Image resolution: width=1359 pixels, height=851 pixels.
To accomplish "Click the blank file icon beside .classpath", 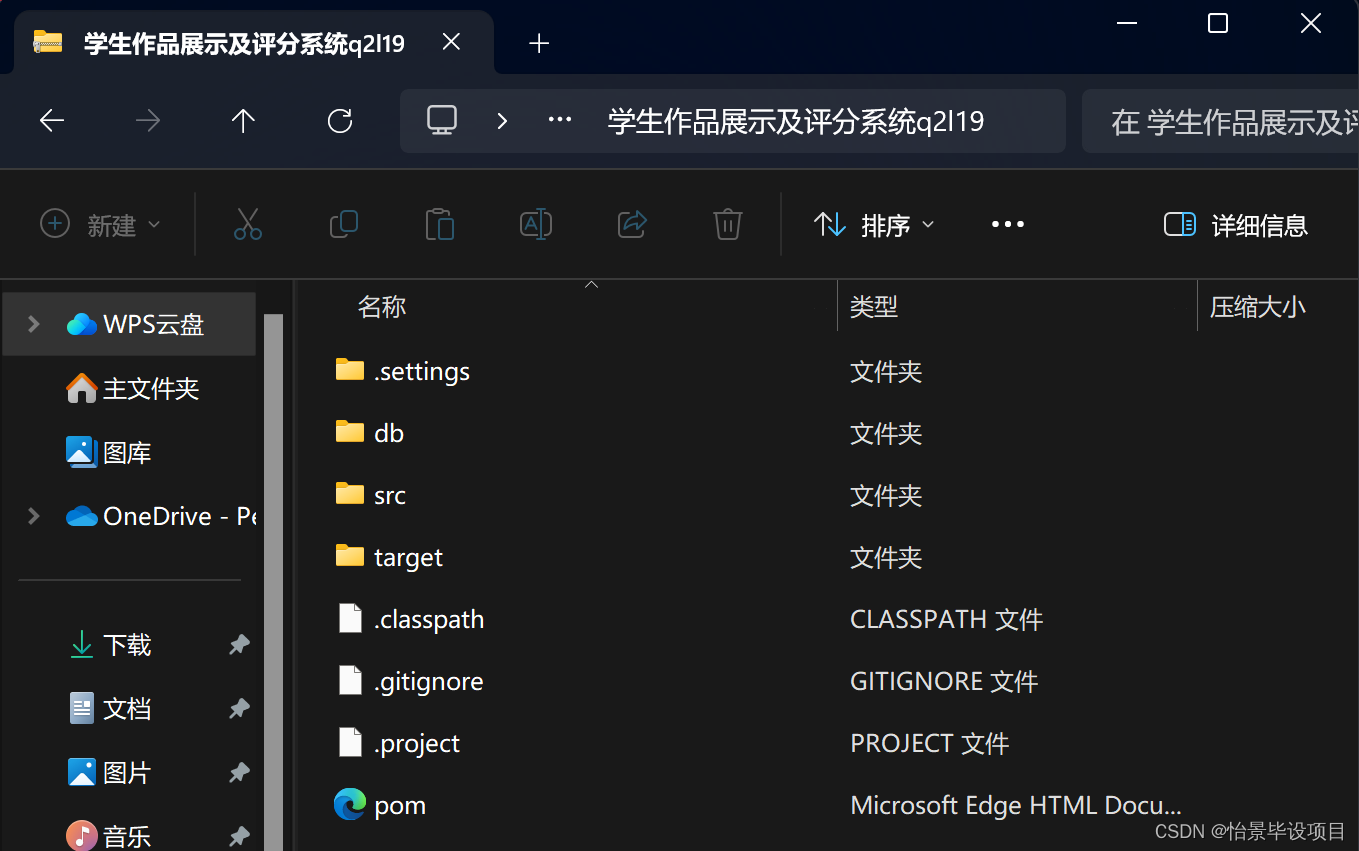I will coord(350,618).
